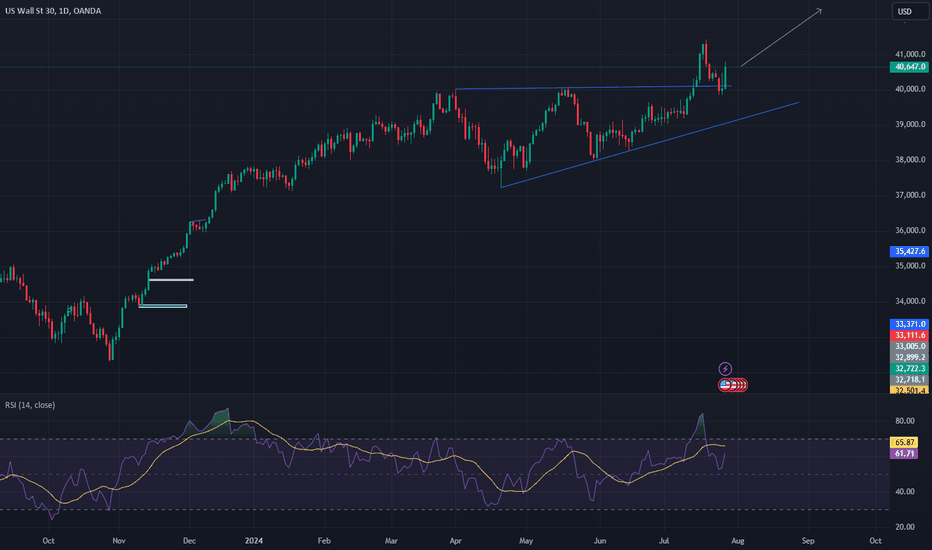Click the blue price label 35,427.6
This screenshot has height=550, width=932.
[909, 252]
